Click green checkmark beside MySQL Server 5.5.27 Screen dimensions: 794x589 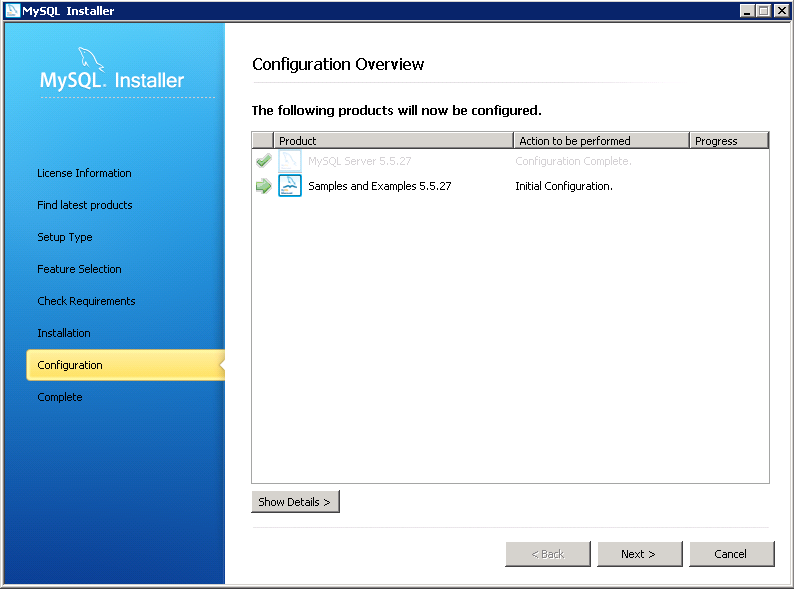[x=264, y=161]
